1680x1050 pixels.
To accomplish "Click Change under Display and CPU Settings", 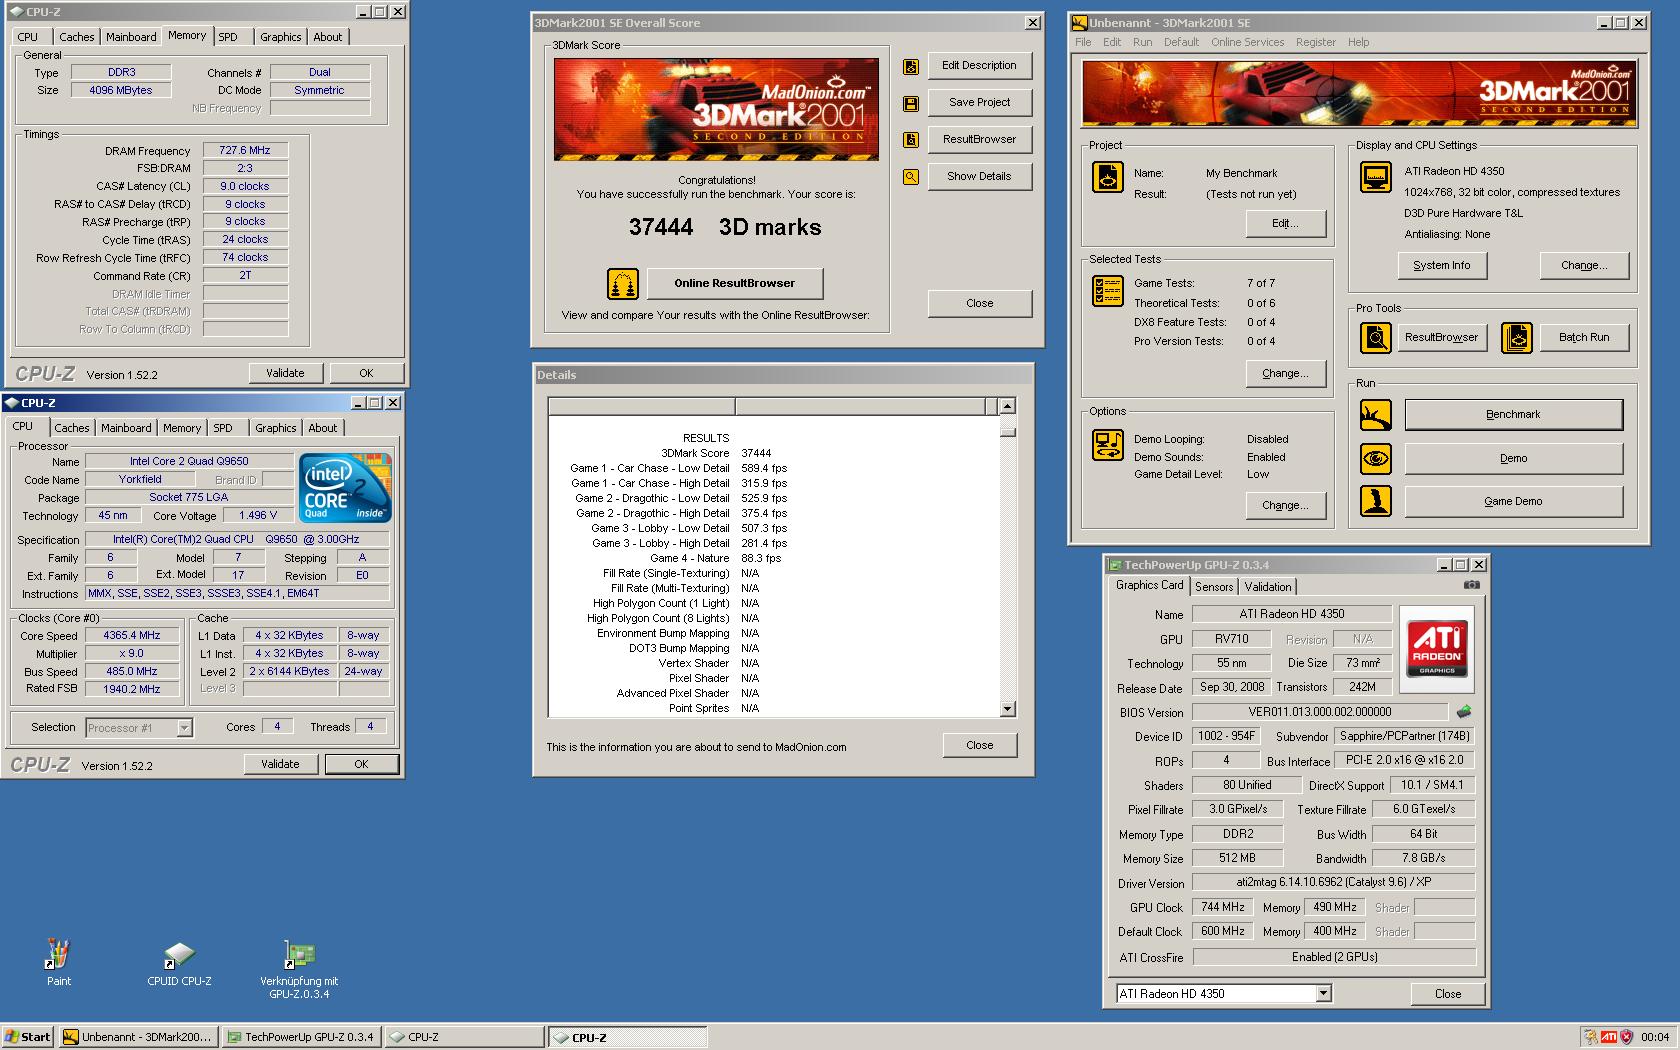I will (x=1584, y=266).
